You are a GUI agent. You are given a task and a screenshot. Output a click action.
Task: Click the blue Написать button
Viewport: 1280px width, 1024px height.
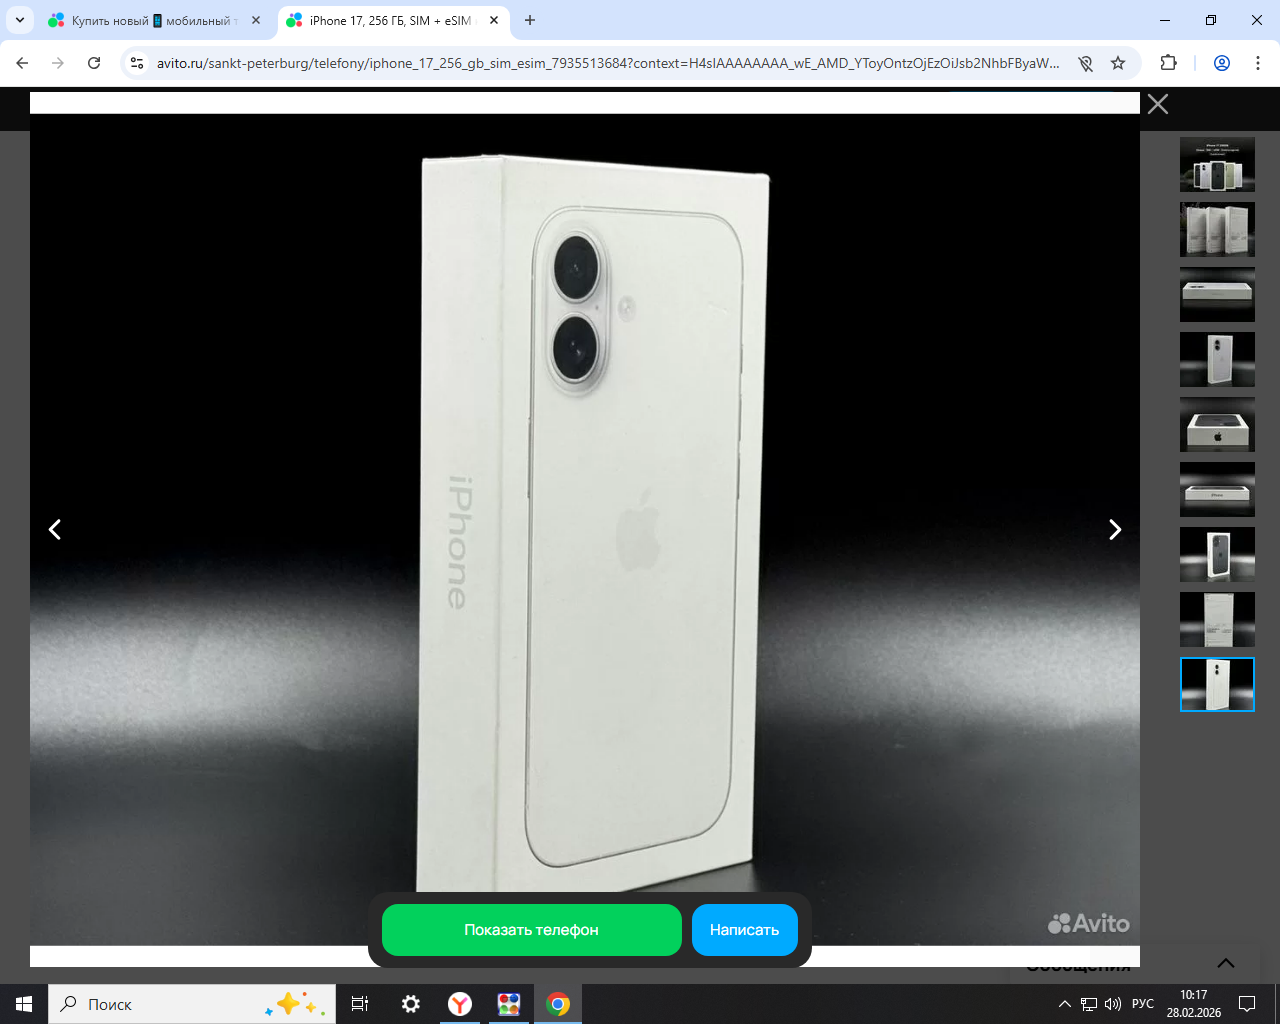[x=745, y=930]
